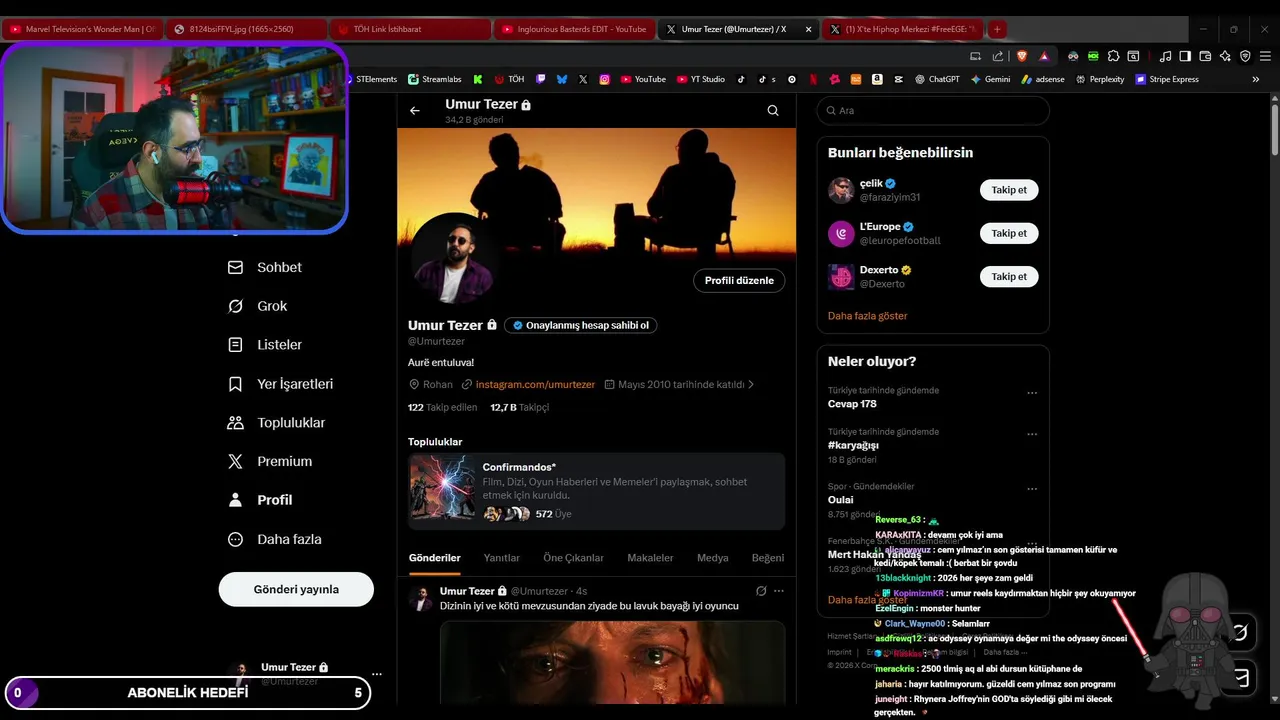Open Profil in the sidebar
Viewport: 1280px width, 720px height.
pyautogui.click(x=260, y=500)
